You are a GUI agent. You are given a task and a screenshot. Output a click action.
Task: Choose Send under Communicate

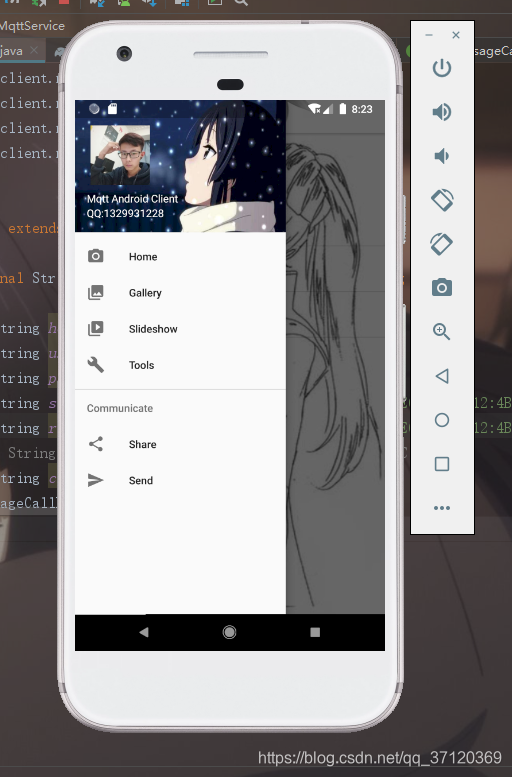(x=180, y=481)
